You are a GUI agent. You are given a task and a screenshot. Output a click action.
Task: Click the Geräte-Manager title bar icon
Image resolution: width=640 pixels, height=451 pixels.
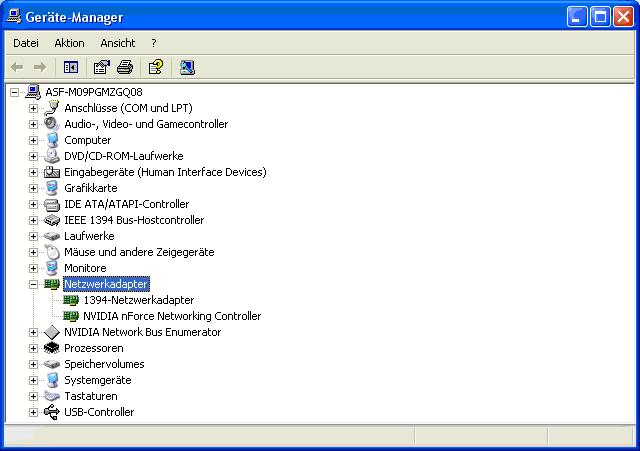tap(14, 17)
